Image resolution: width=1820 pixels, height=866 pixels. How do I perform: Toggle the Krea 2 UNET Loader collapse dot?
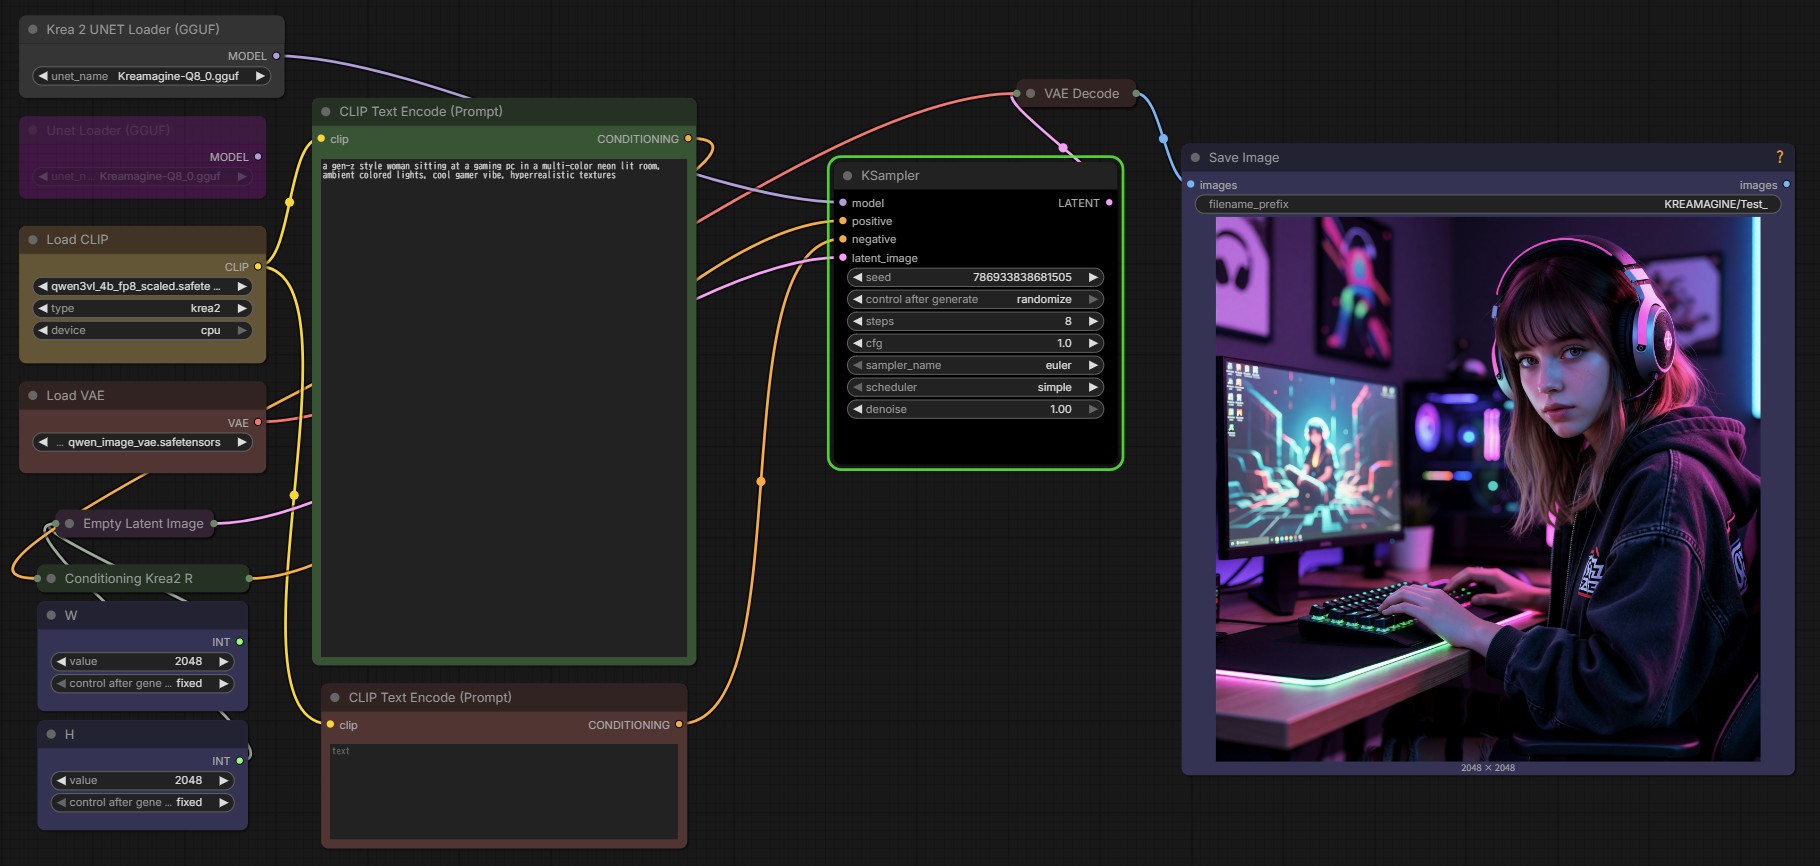[x=33, y=30]
